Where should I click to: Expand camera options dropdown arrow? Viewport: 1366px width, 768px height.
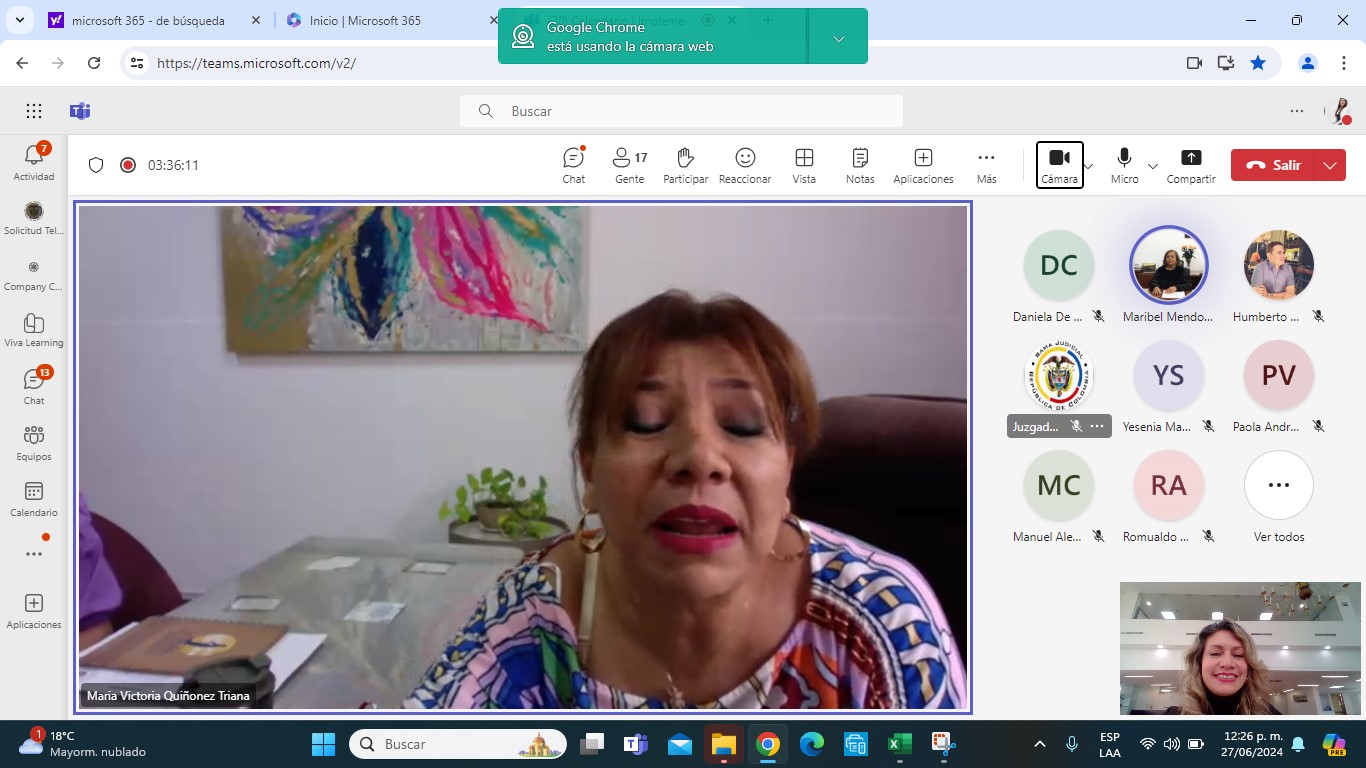(1089, 166)
